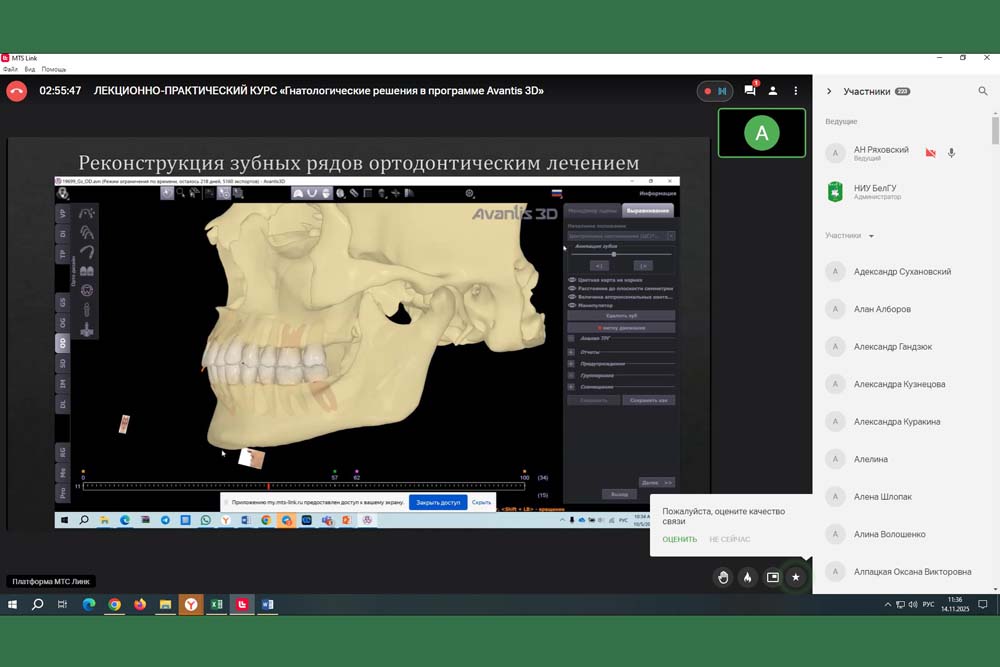Switch to picture-in-picture layout icon

click(x=772, y=577)
